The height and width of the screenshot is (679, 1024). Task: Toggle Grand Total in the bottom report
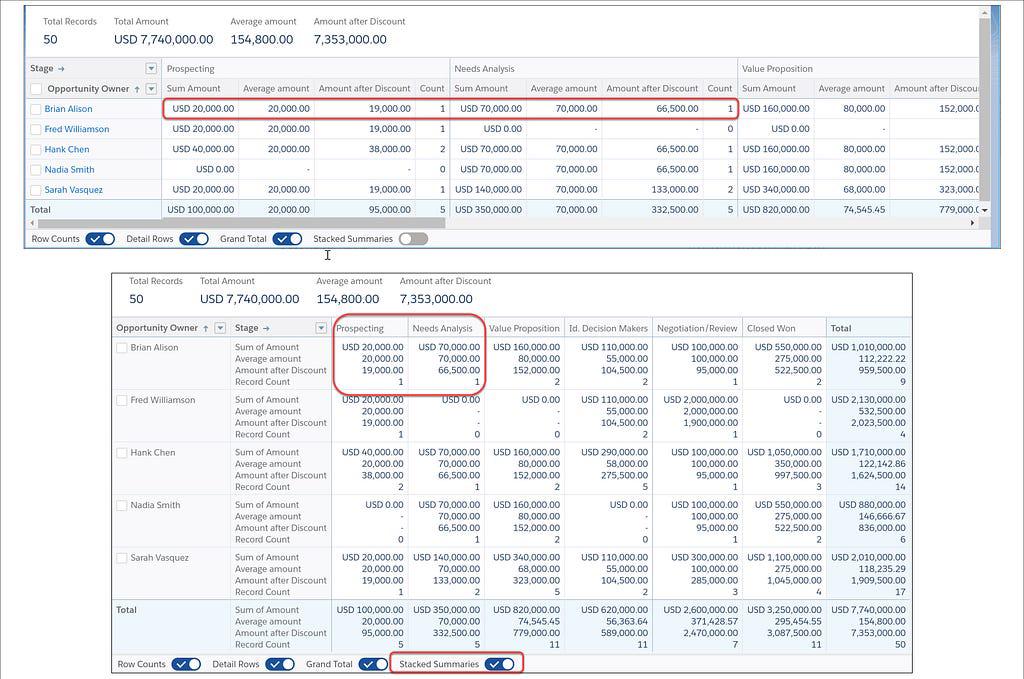click(x=373, y=664)
